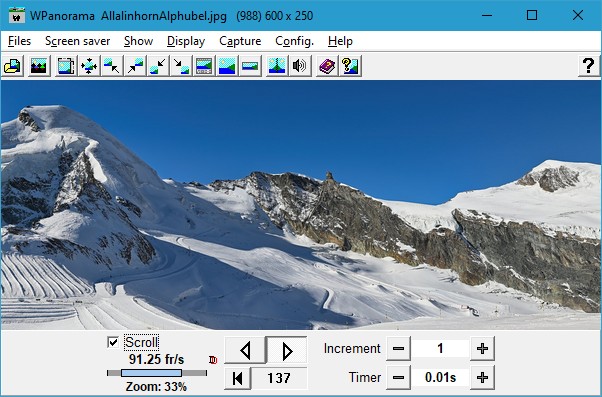Center the window with the four-arrows icon

(x=89, y=66)
